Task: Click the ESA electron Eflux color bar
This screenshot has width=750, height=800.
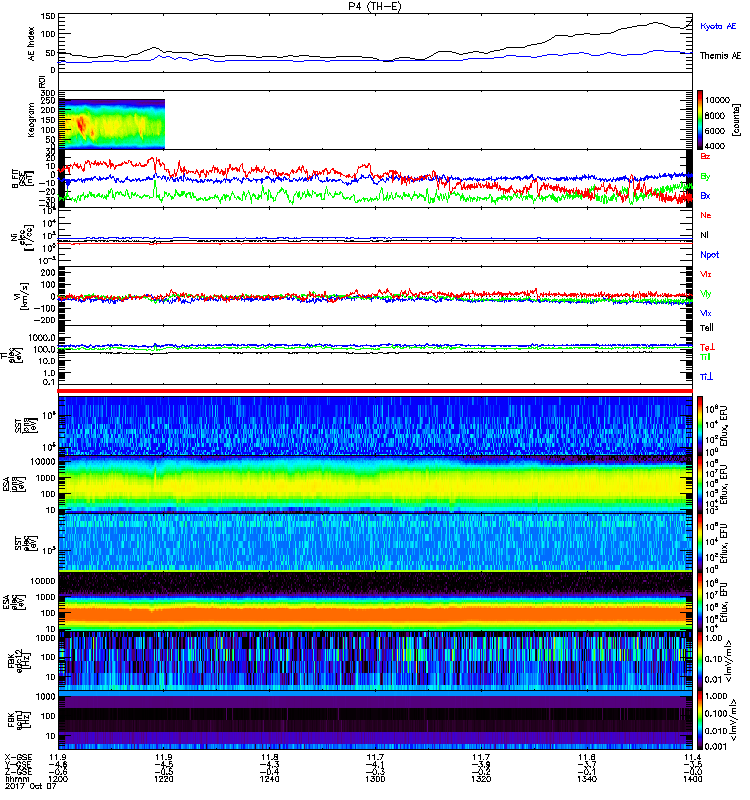Action: (700, 601)
